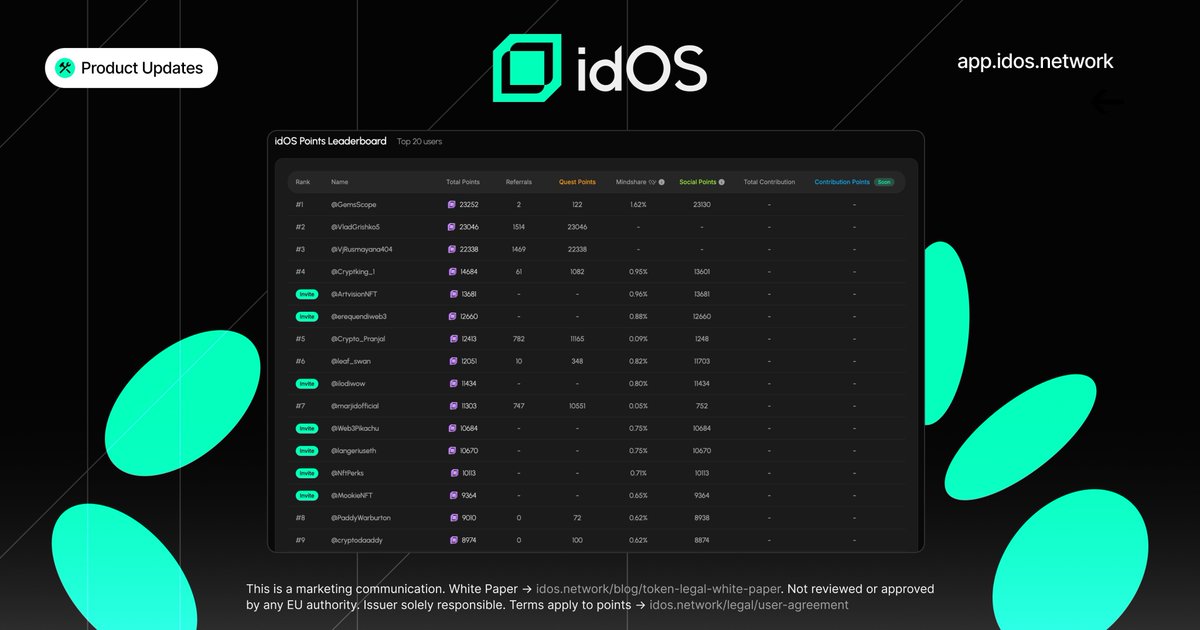Click the points icon in @Crypto_Pranjal row
This screenshot has width=1200, height=630.
[452, 339]
